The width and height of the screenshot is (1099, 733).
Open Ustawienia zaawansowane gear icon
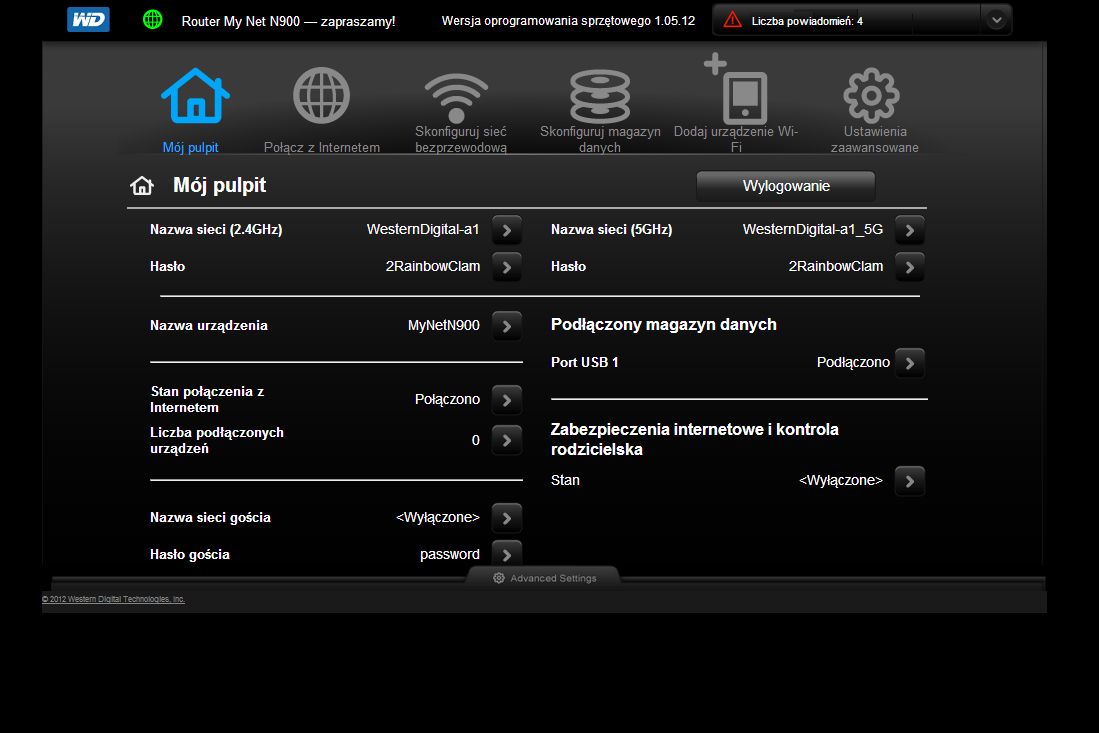pos(871,95)
